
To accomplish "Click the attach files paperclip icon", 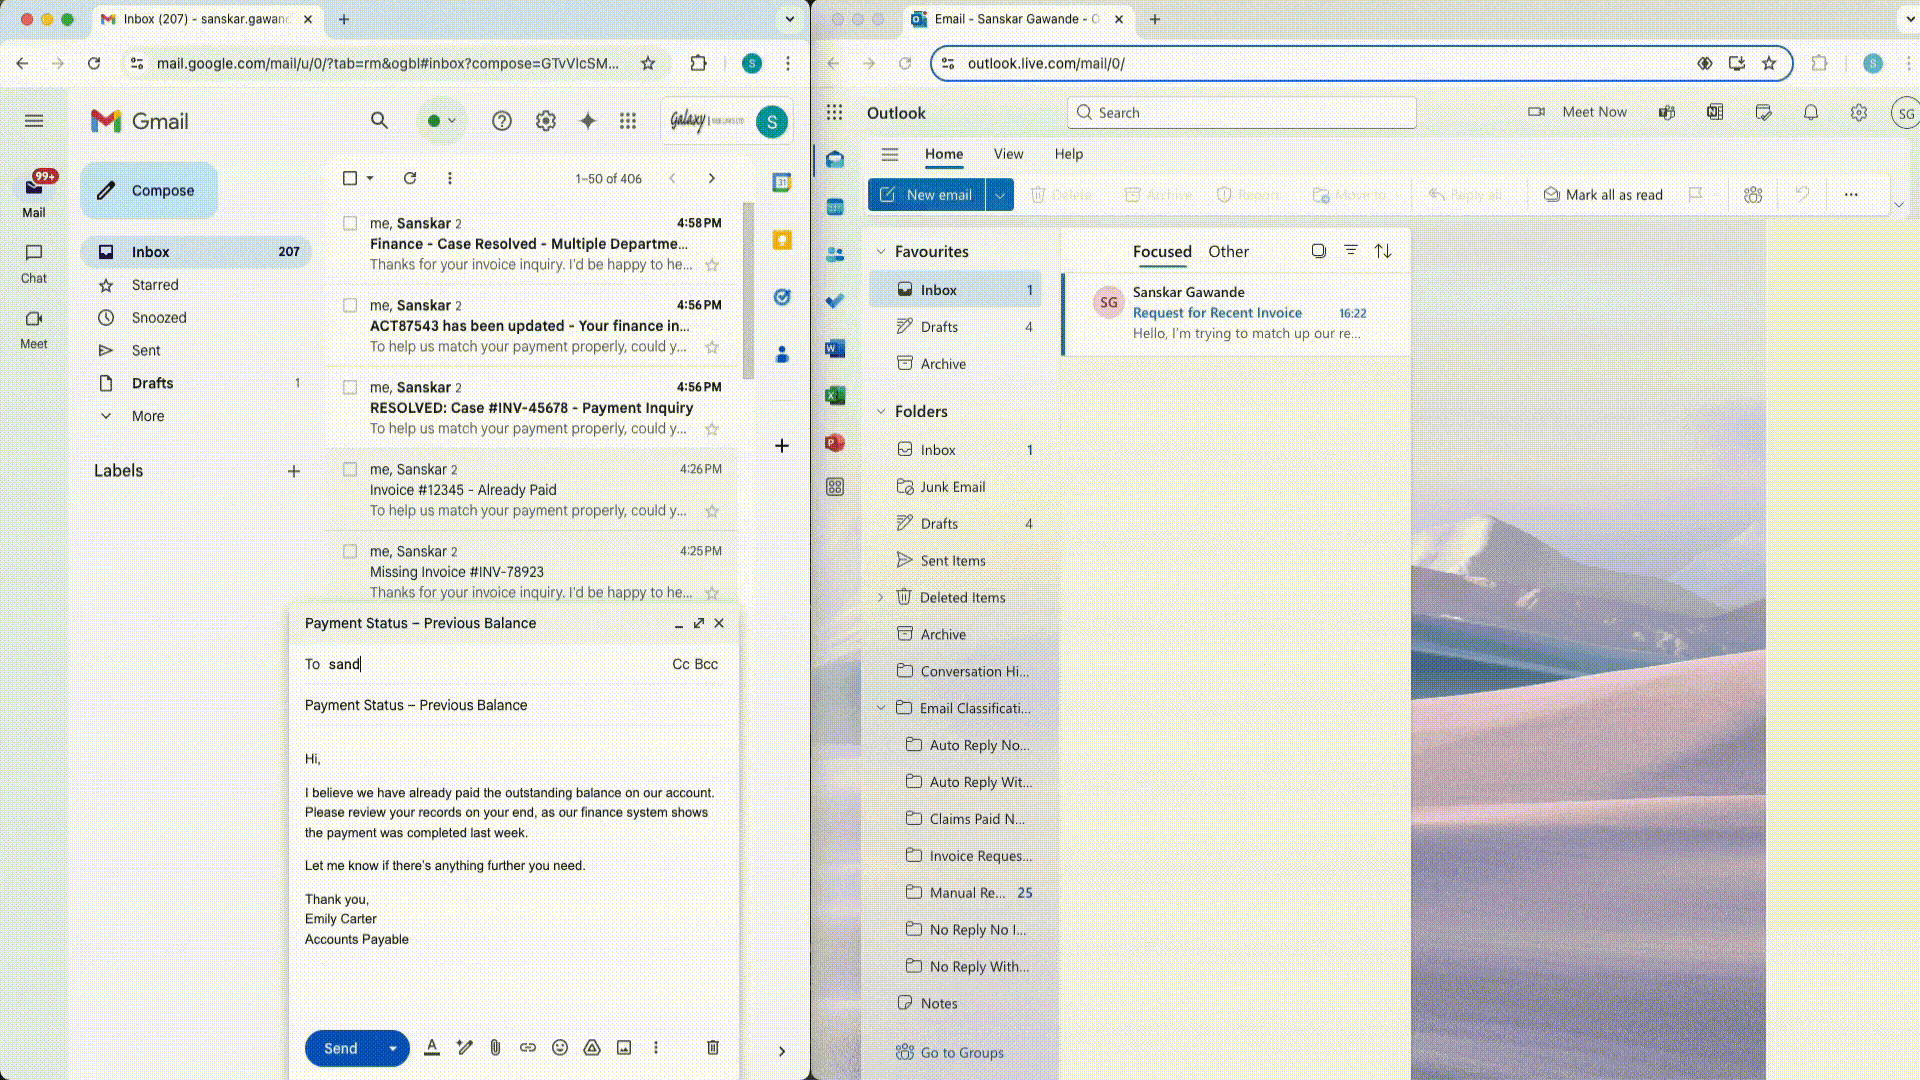I will pos(495,1047).
